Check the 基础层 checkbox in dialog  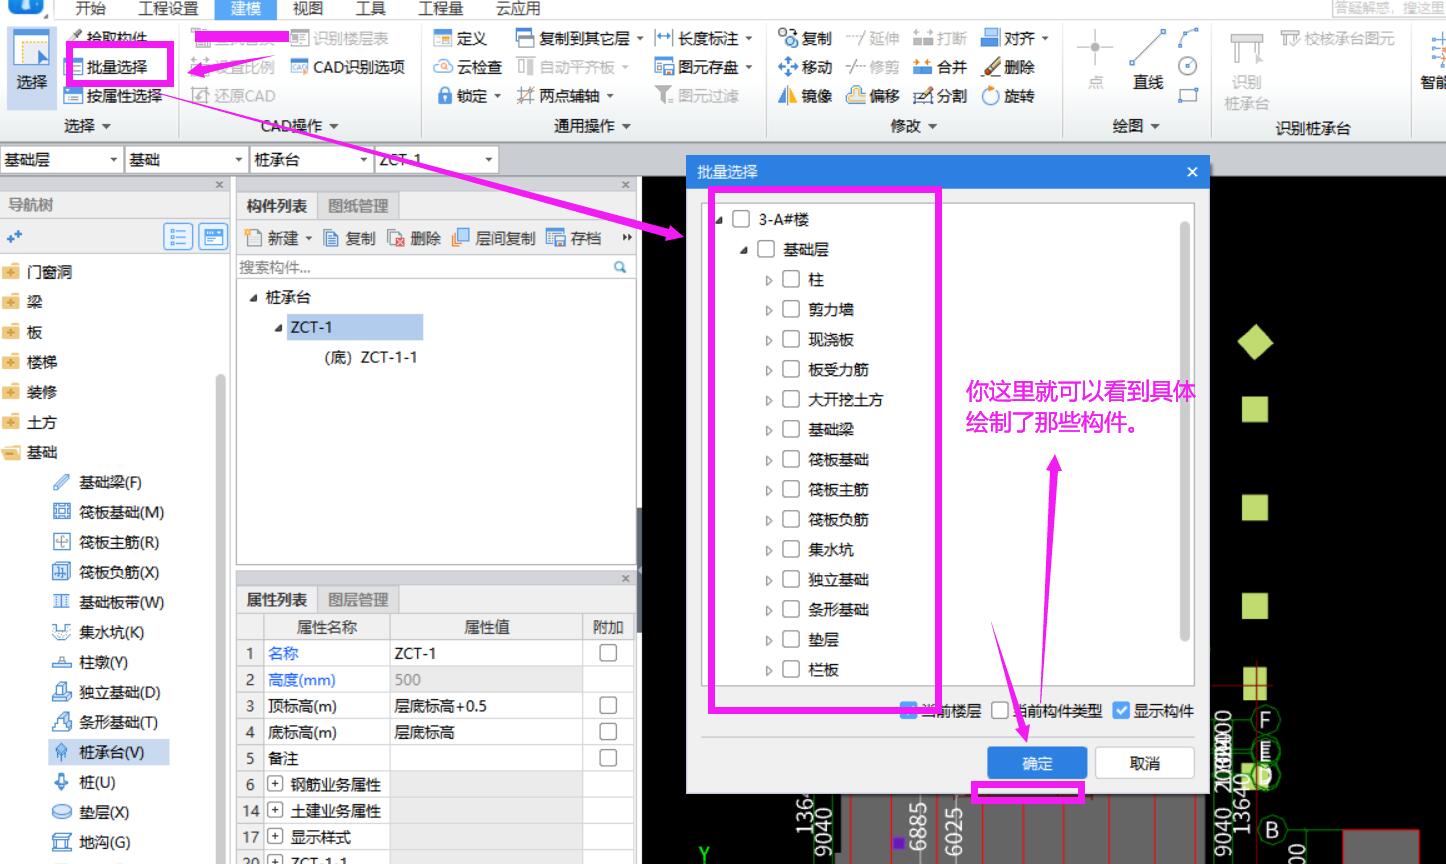pos(766,249)
